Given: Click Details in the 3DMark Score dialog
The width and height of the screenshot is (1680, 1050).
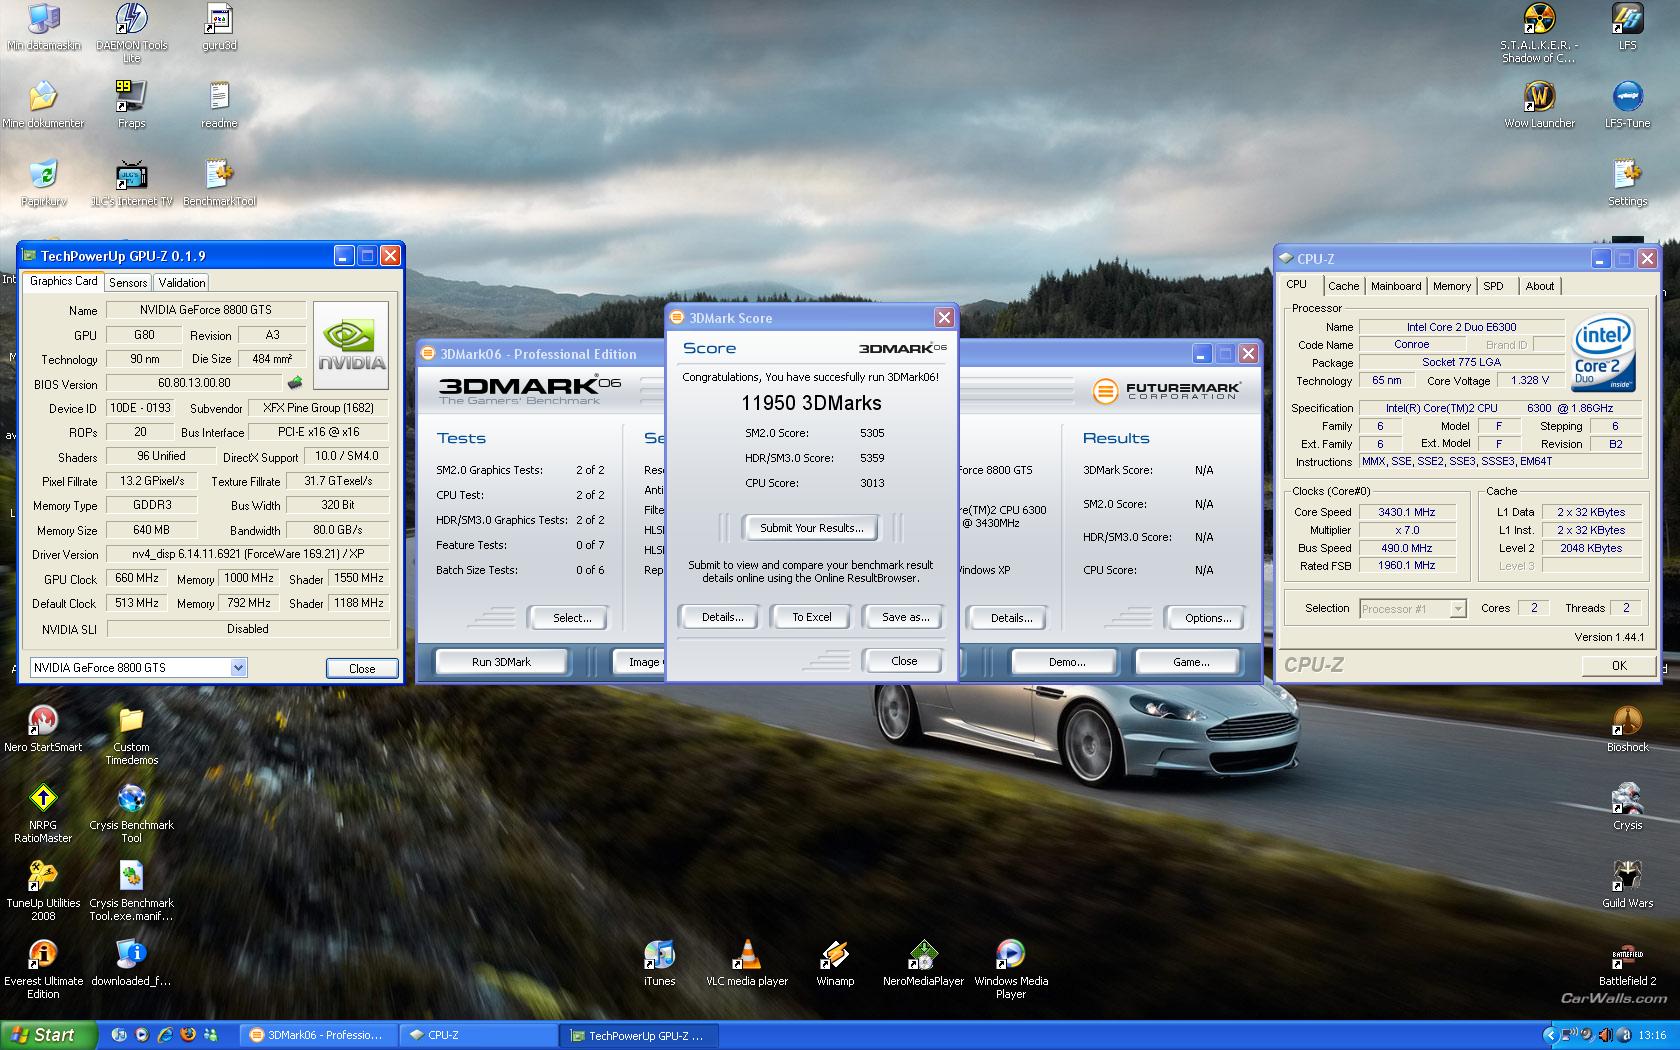Looking at the screenshot, I should 722,617.
